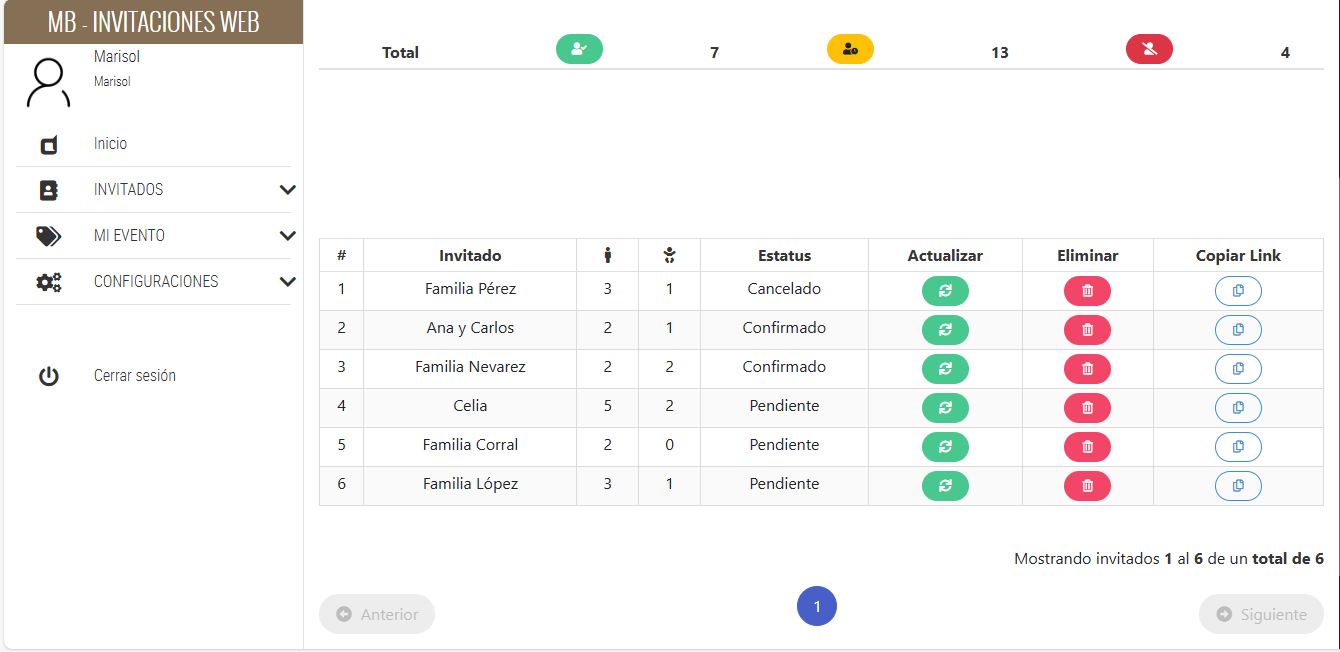
Task: Select page 1 in the pagination
Action: (817, 606)
